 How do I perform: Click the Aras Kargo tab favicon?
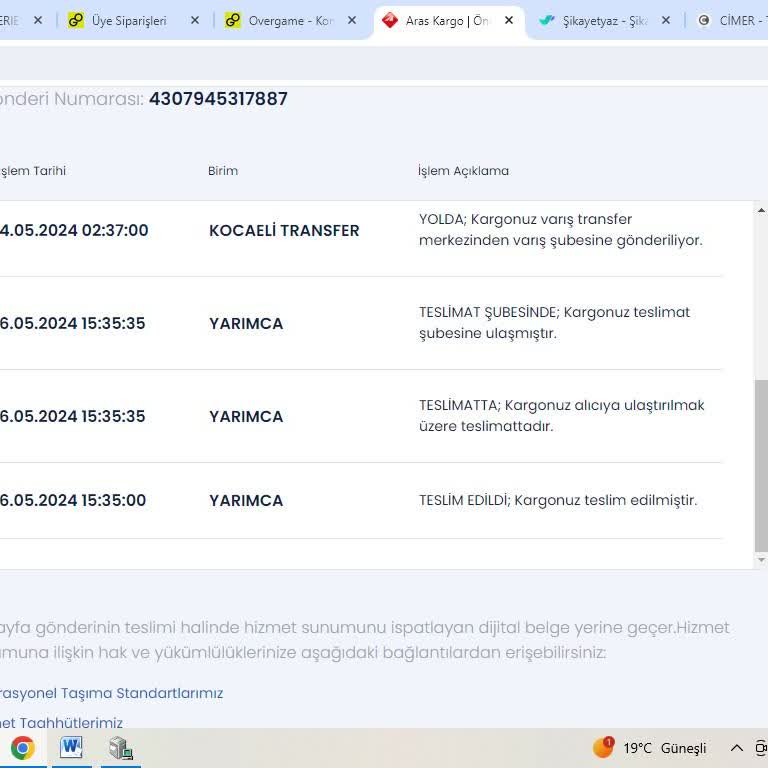click(x=390, y=21)
